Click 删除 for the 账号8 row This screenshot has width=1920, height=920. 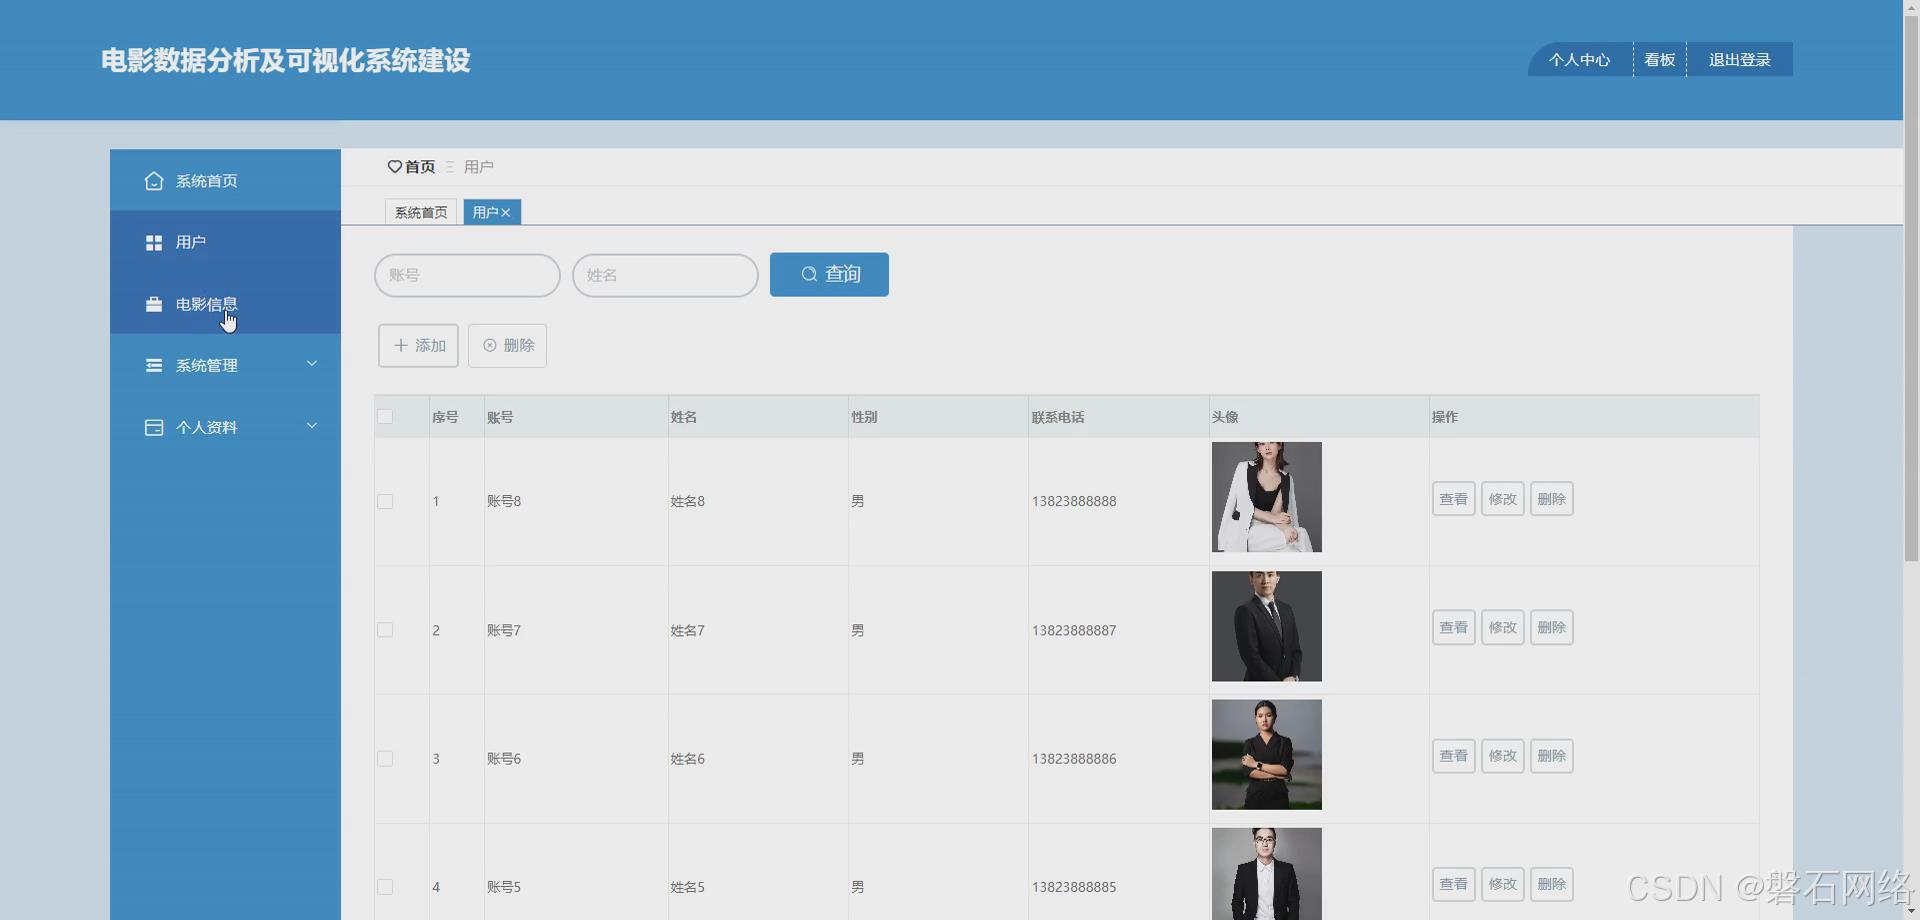coord(1551,499)
